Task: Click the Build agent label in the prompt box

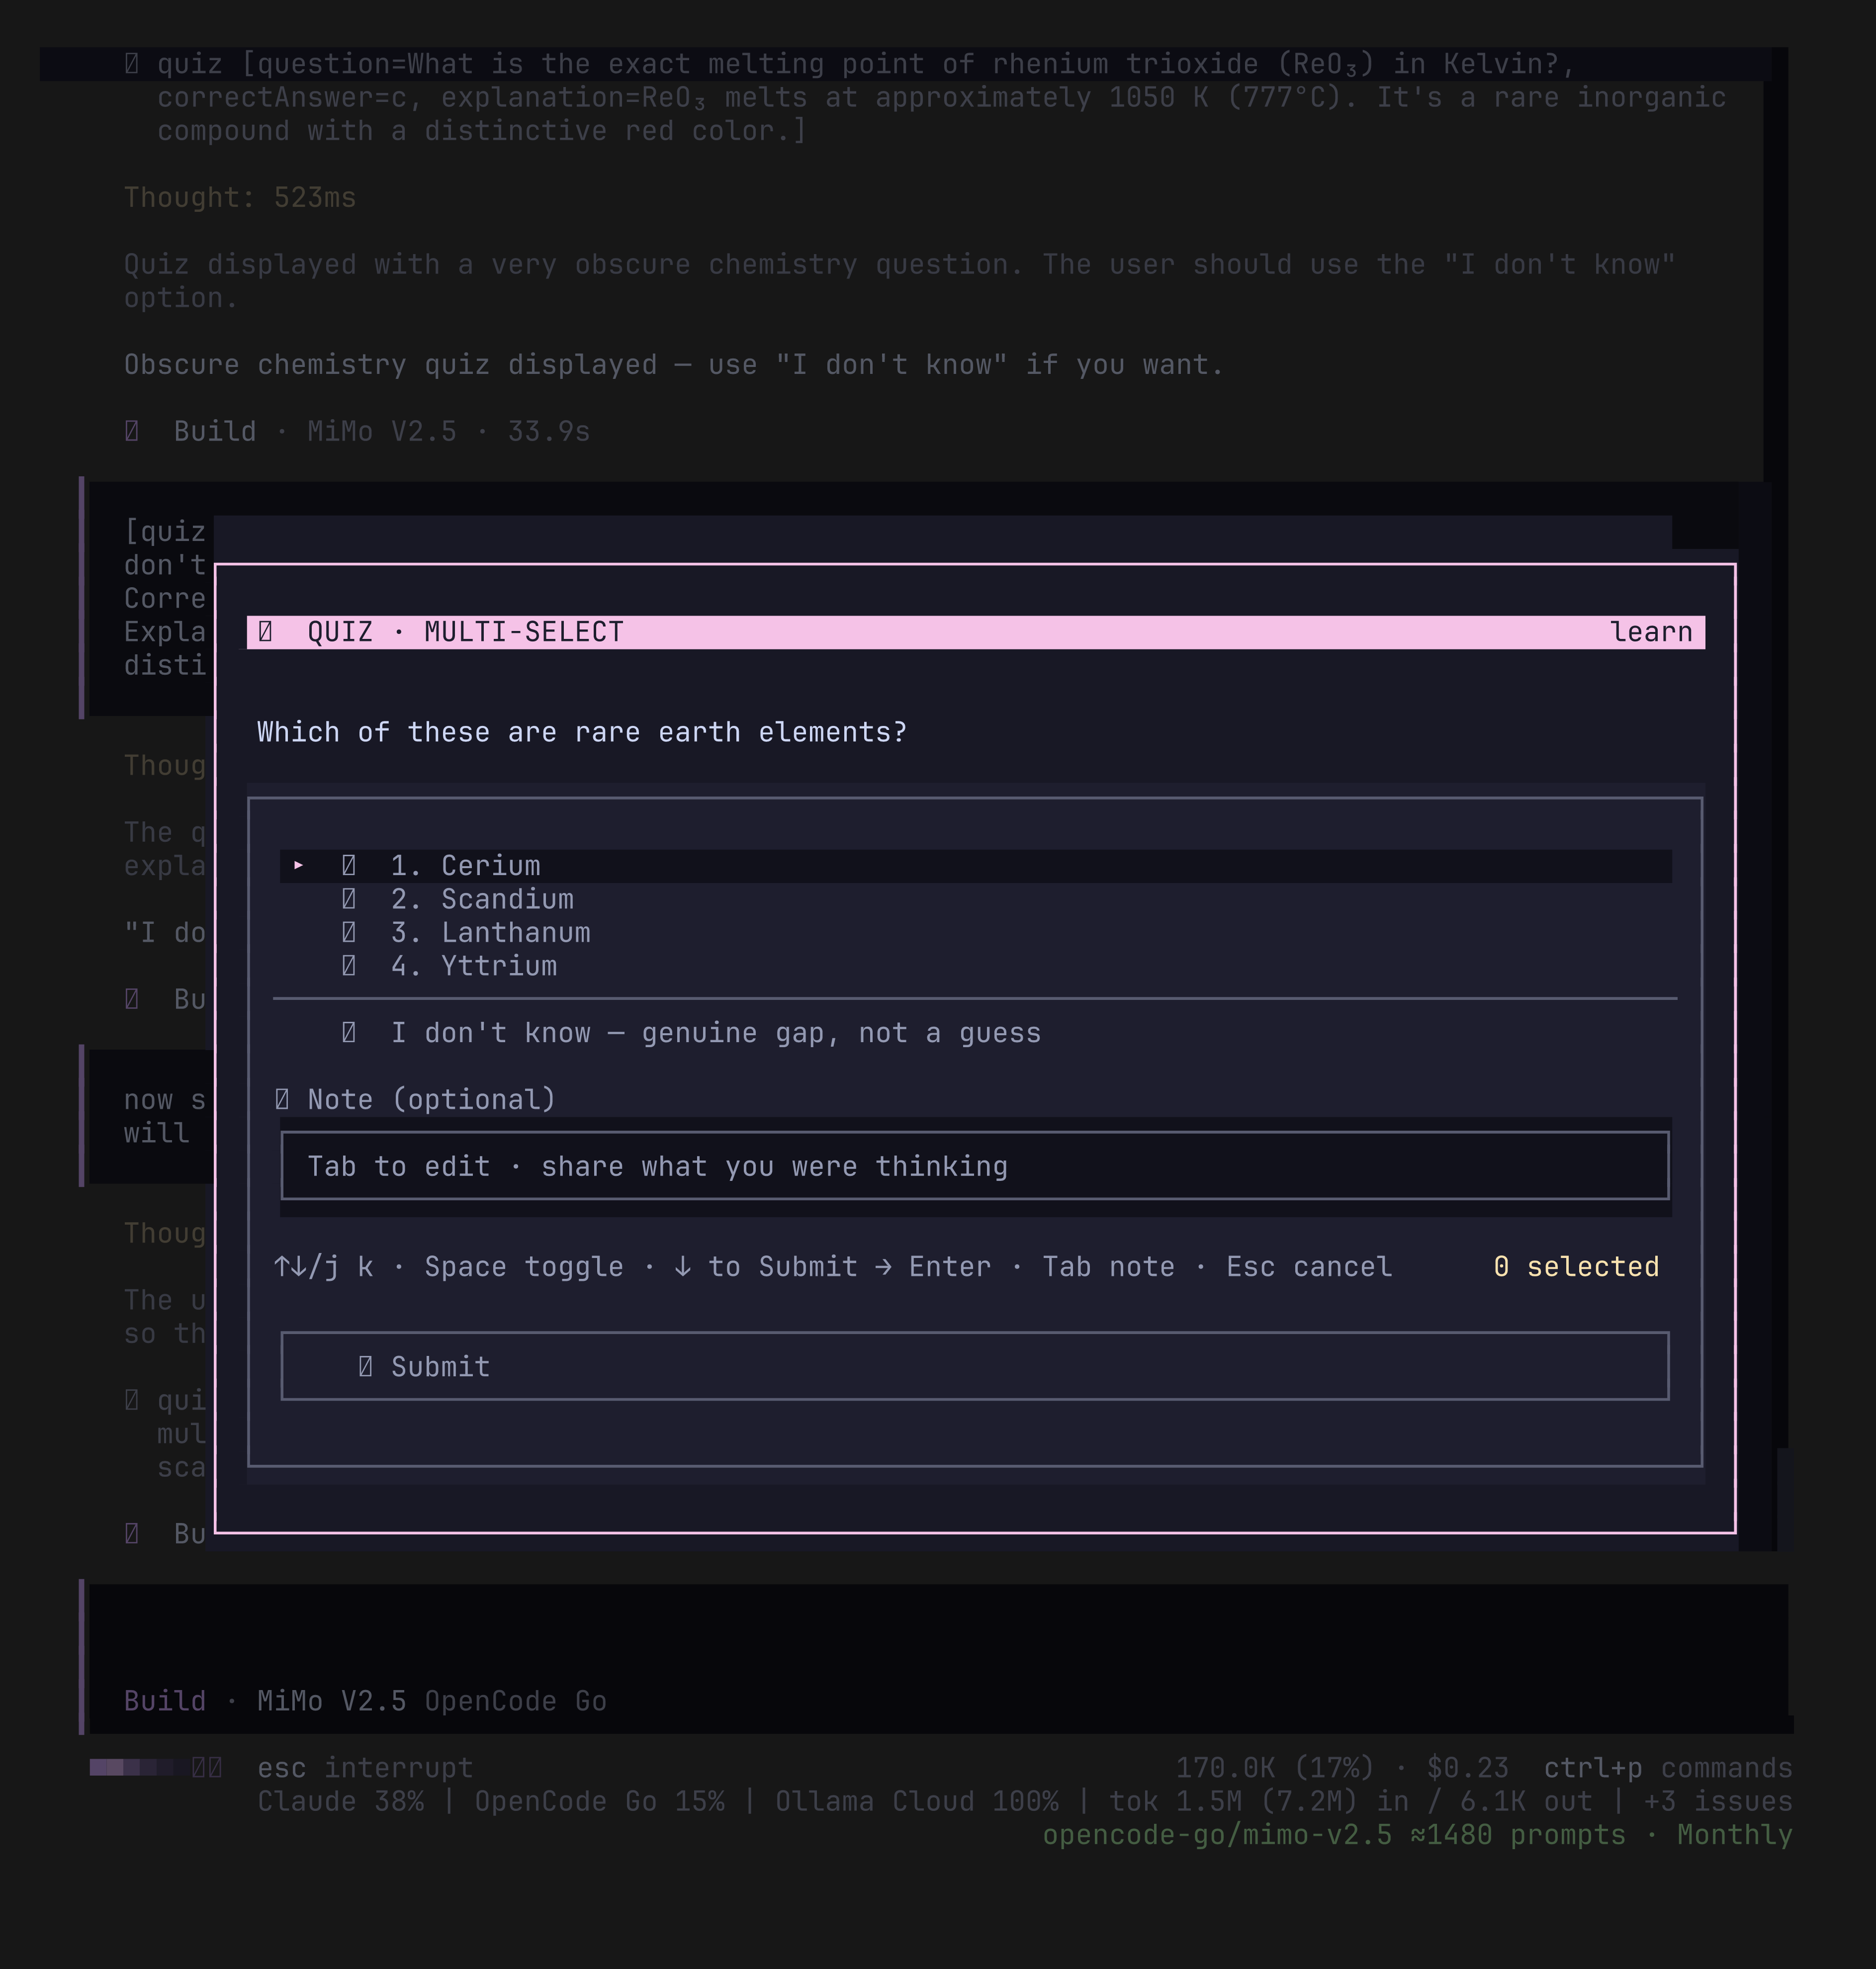Action: click(165, 1701)
